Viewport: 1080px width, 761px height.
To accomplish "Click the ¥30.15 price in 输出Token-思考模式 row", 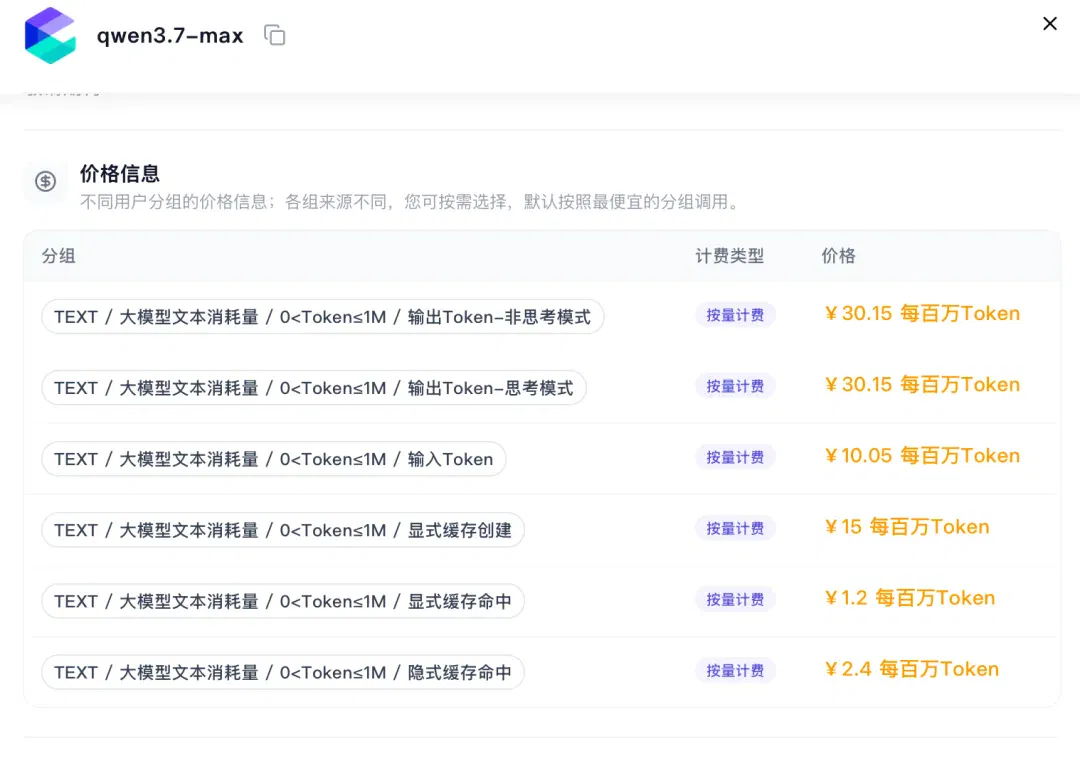I will pos(922,384).
